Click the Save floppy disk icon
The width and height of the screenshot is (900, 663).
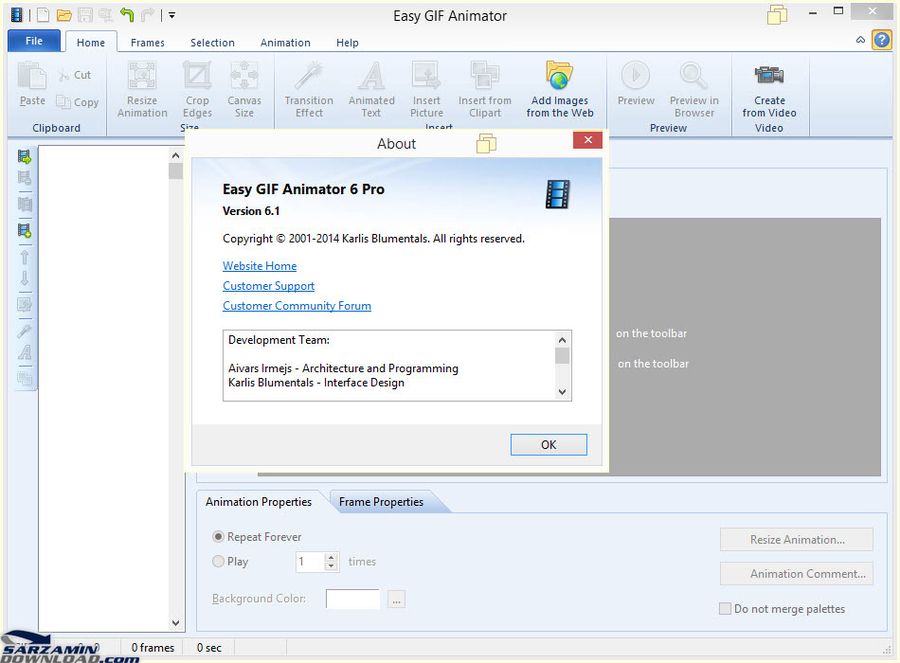[85, 15]
